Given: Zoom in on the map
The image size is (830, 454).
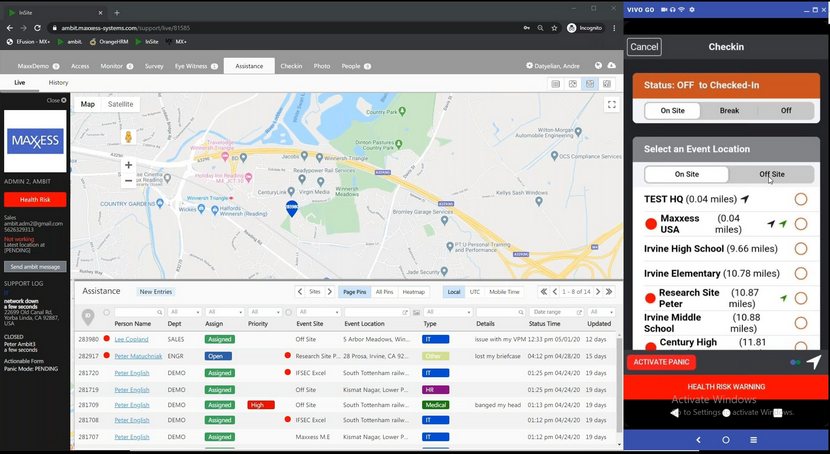Looking at the screenshot, I should pyautogui.click(x=128, y=165).
